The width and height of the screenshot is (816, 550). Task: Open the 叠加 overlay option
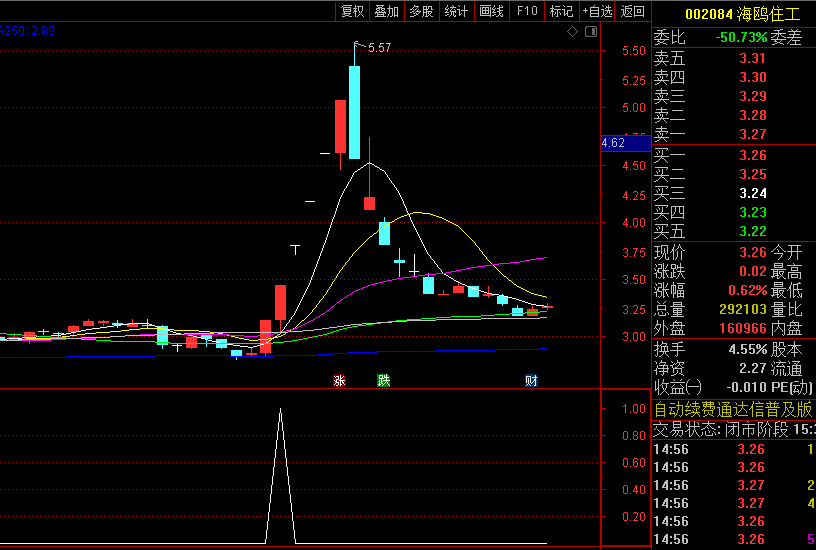[386, 11]
